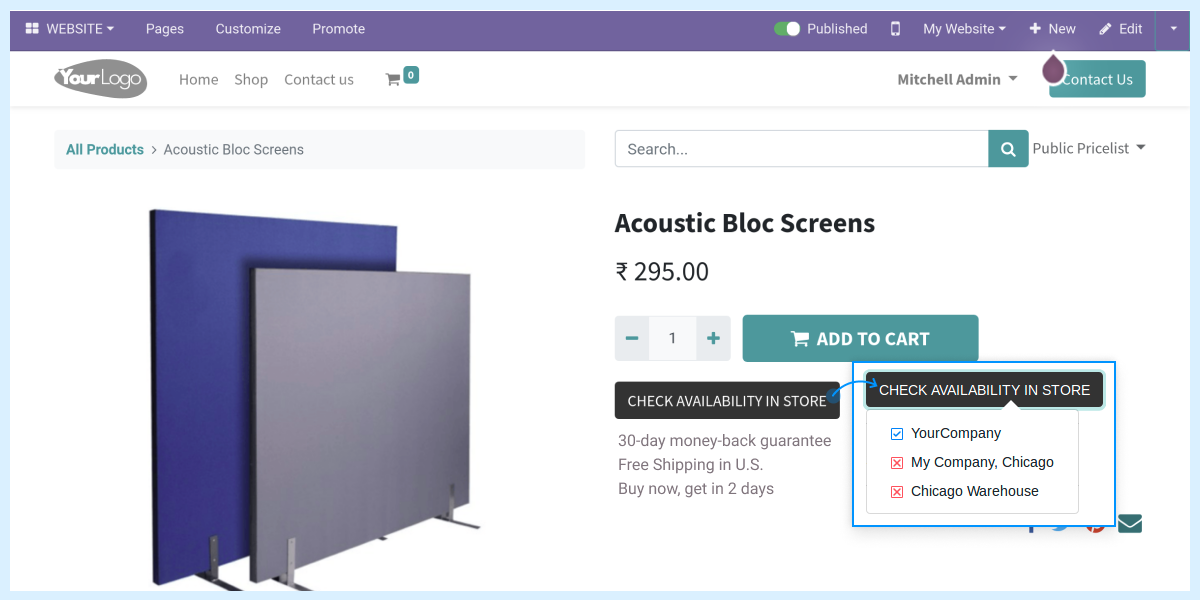Viewport: 1200px width, 600px height.
Task: Open the Mitchell Admin dropdown
Action: (956, 79)
